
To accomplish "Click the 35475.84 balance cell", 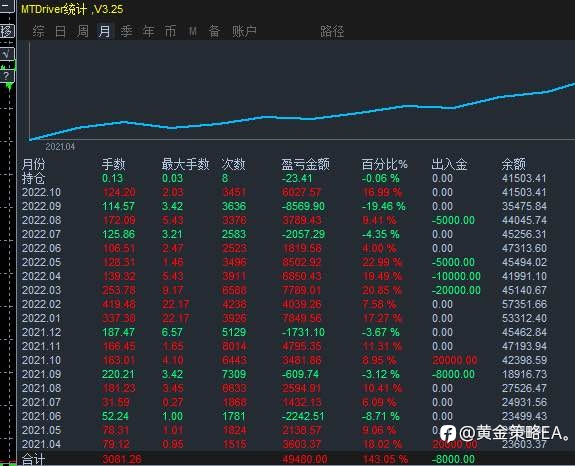I will pos(524,206).
